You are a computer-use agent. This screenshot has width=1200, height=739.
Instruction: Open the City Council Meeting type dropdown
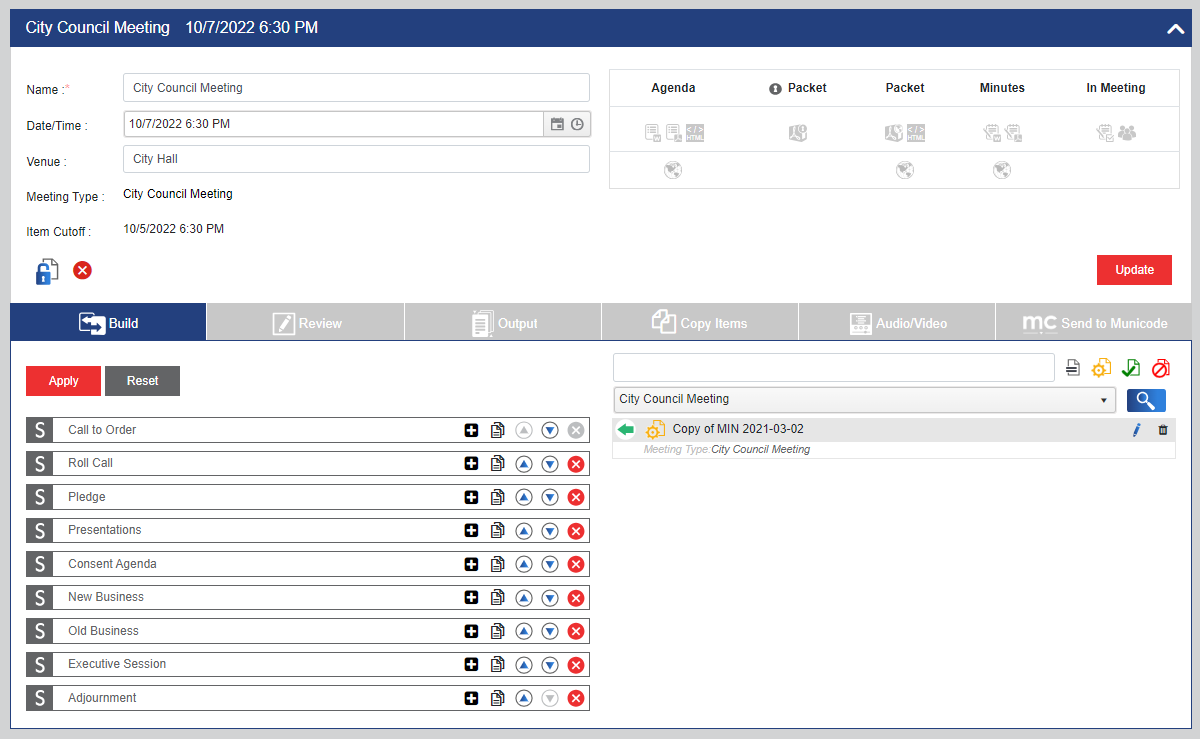pos(865,399)
